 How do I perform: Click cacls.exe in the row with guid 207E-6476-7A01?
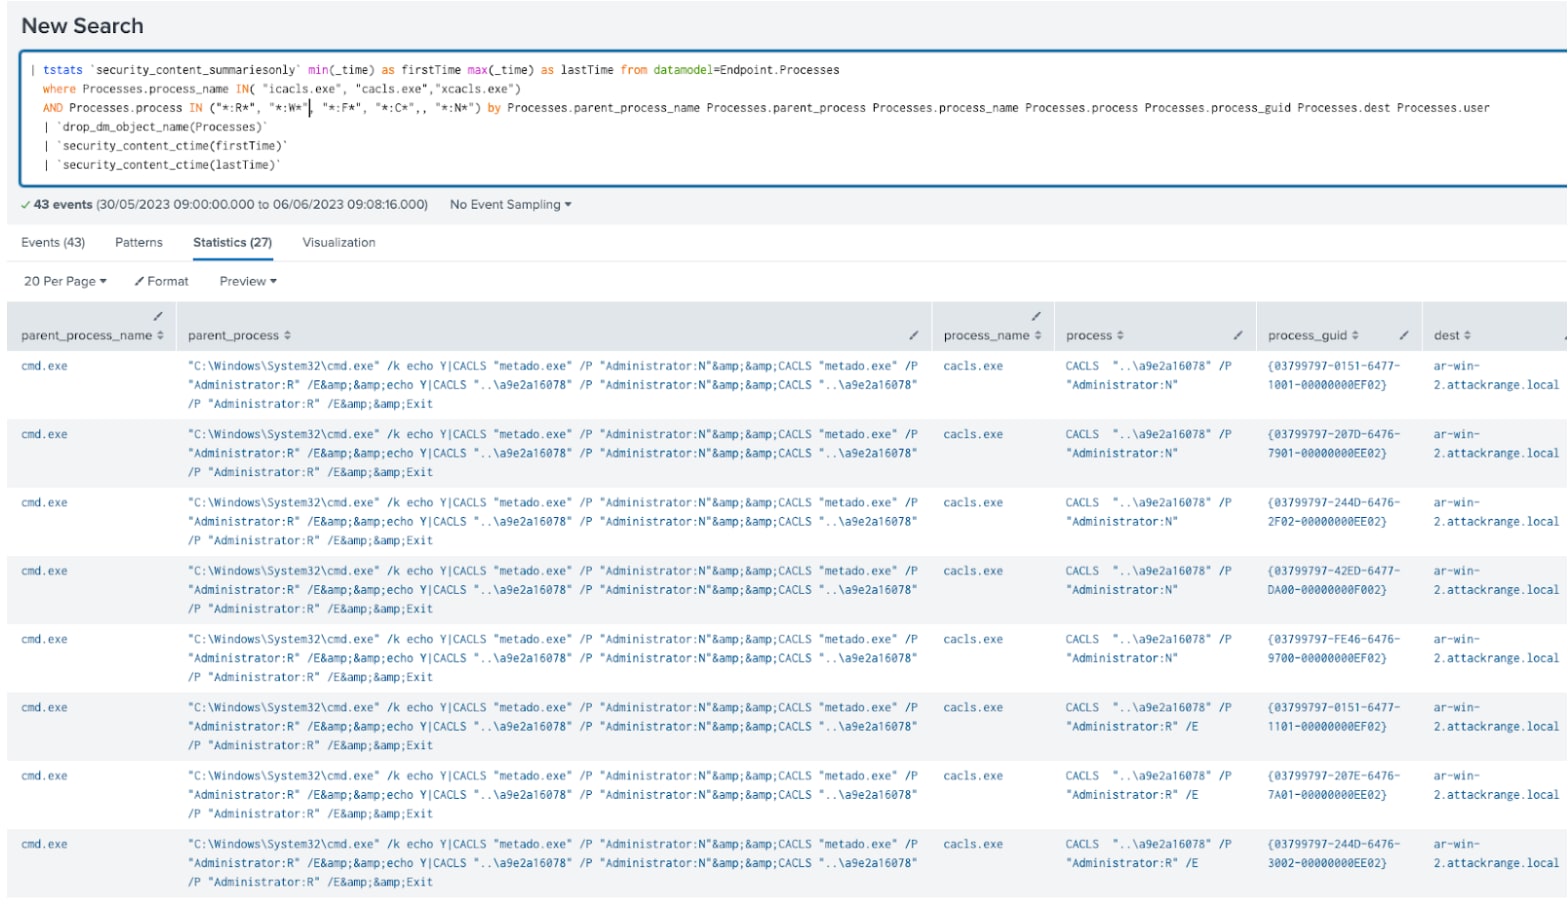click(x=973, y=776)
